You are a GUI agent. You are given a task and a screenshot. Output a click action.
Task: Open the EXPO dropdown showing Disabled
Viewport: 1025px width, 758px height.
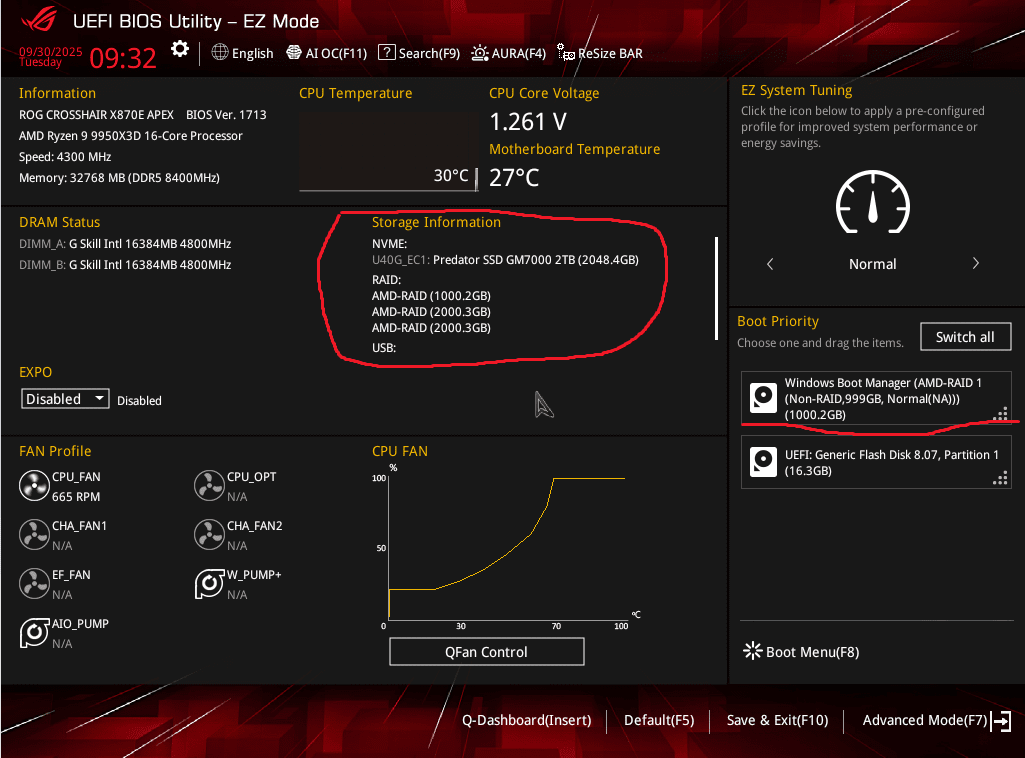(x=65, y=399)
